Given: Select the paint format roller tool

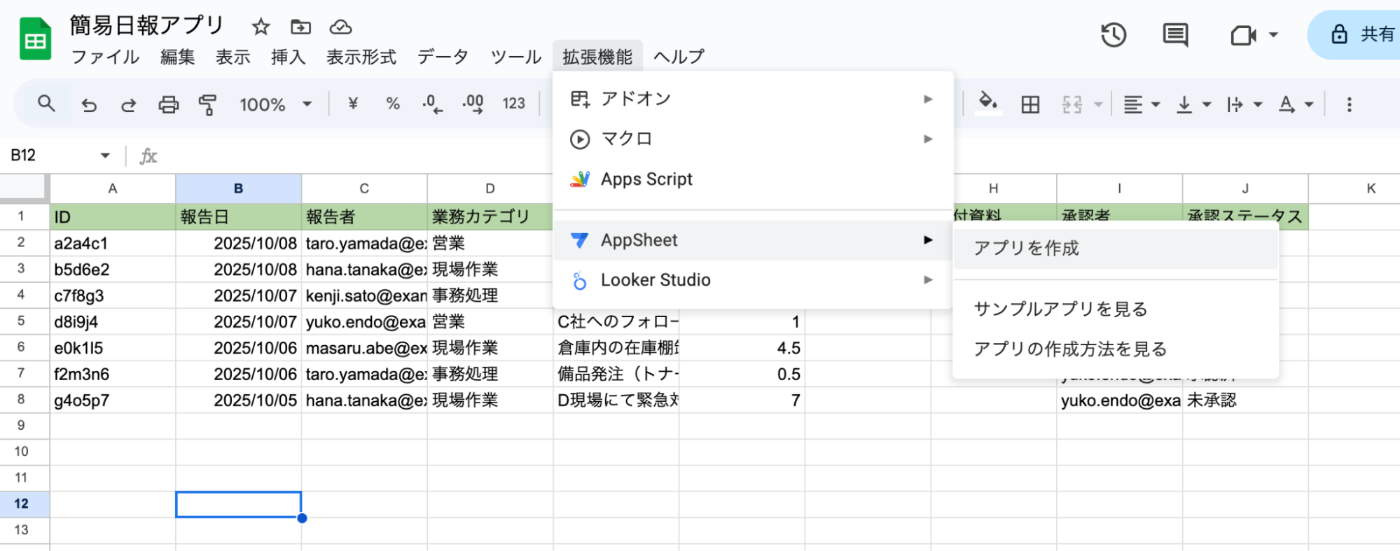Looking at the screenshot, I should pyautogui.click(x=208, y=104).
